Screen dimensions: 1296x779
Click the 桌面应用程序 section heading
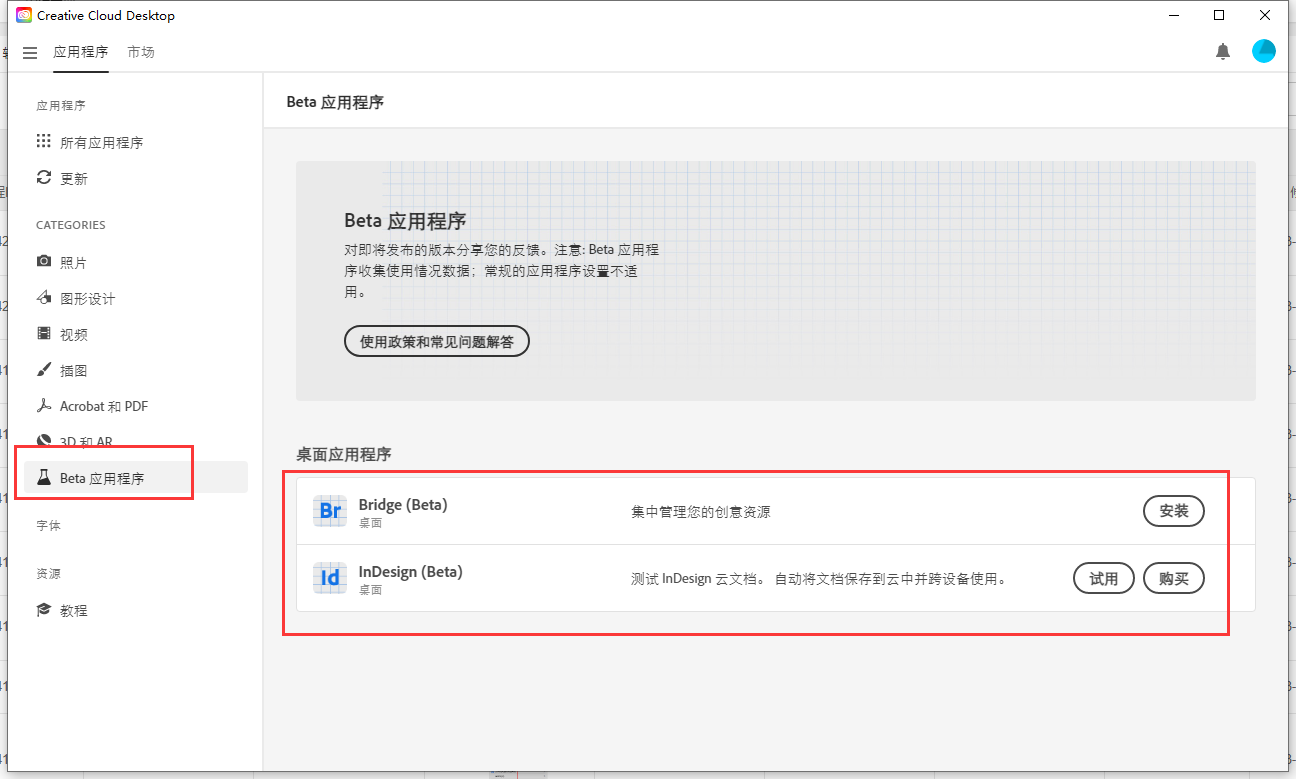click(344, 454)
